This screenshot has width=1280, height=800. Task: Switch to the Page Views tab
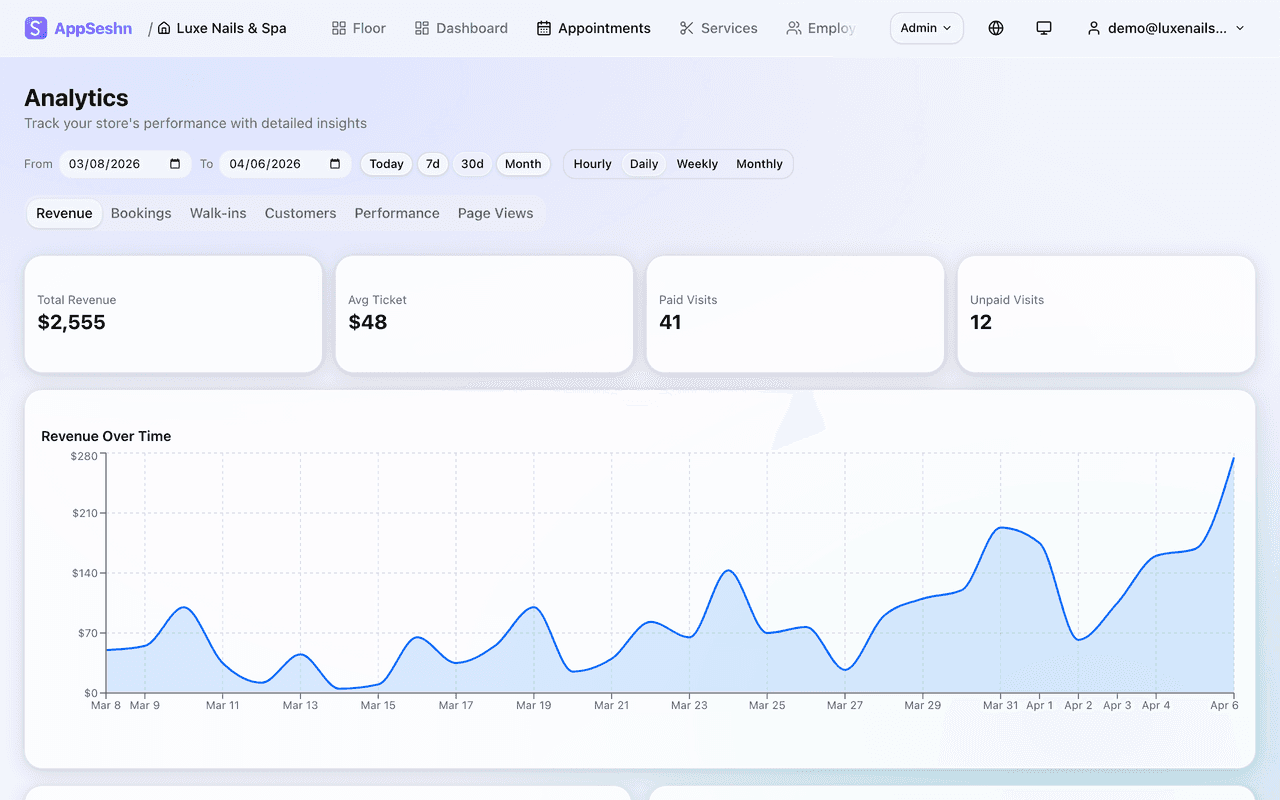495,213
